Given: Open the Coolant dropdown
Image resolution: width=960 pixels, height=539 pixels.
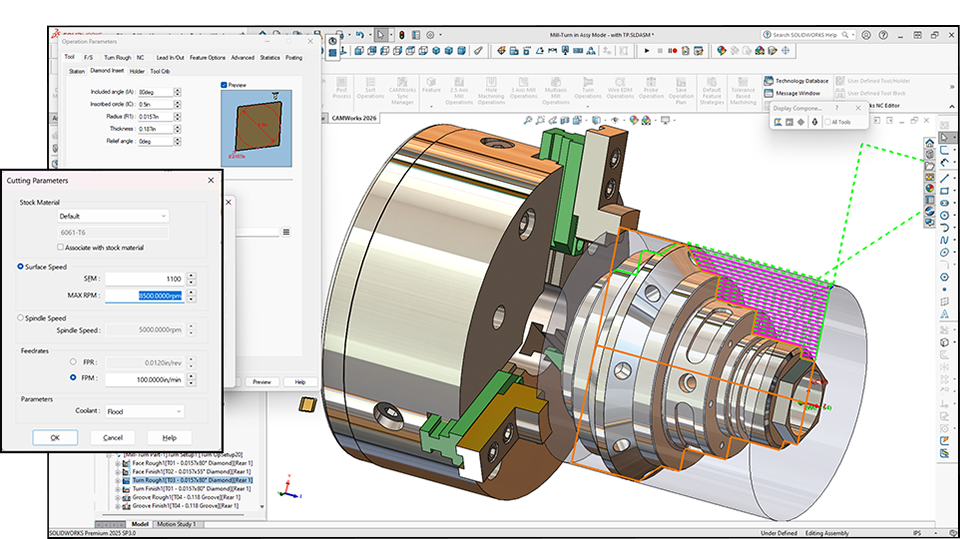Looking at the screenshot, I should click(x=144, y=411).
